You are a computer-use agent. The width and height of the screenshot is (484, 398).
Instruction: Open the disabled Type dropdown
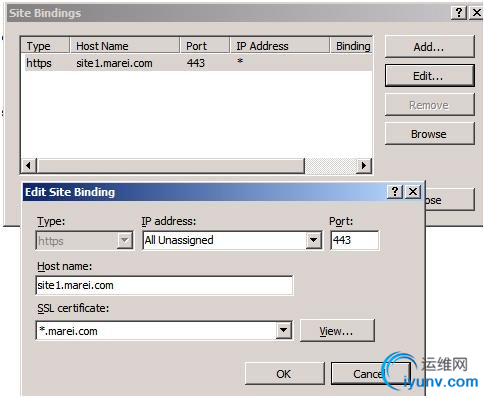click(x=125, y=240)
